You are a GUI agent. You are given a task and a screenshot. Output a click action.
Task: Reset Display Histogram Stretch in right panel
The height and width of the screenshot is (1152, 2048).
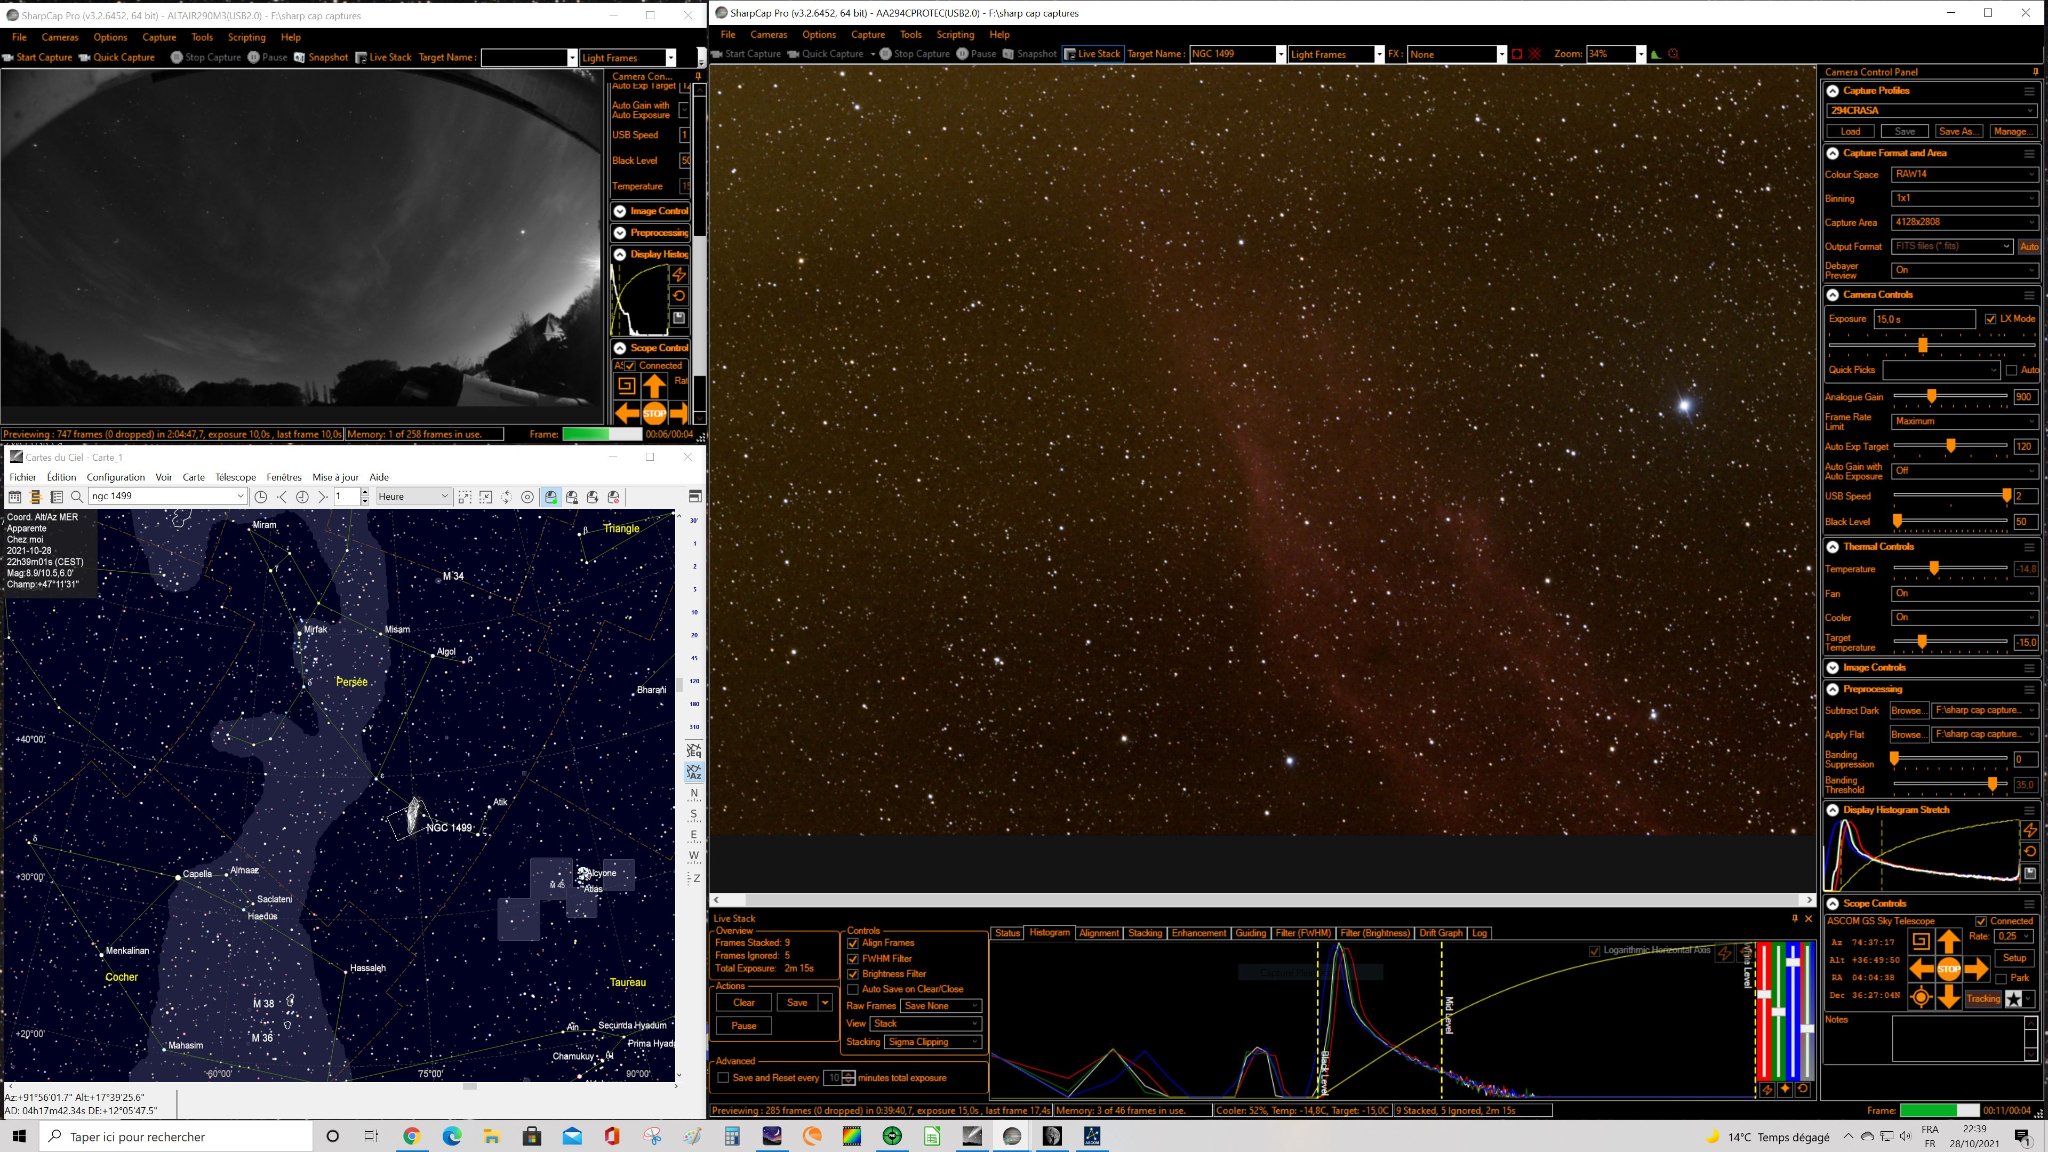pos(2030,852)
